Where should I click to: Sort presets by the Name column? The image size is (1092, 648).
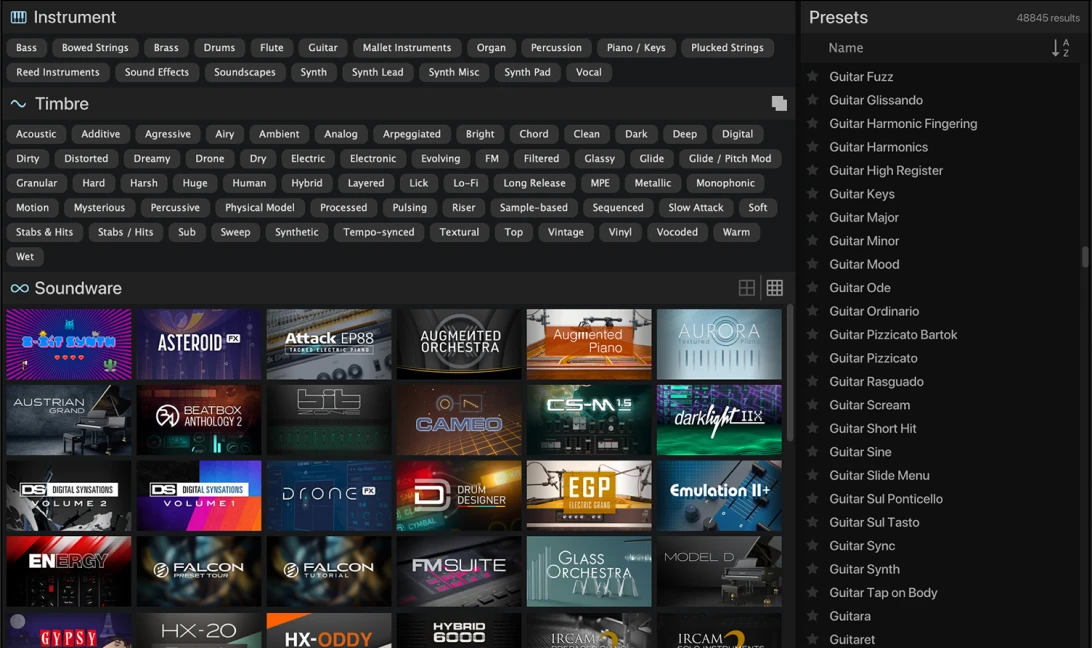(845, 48)
